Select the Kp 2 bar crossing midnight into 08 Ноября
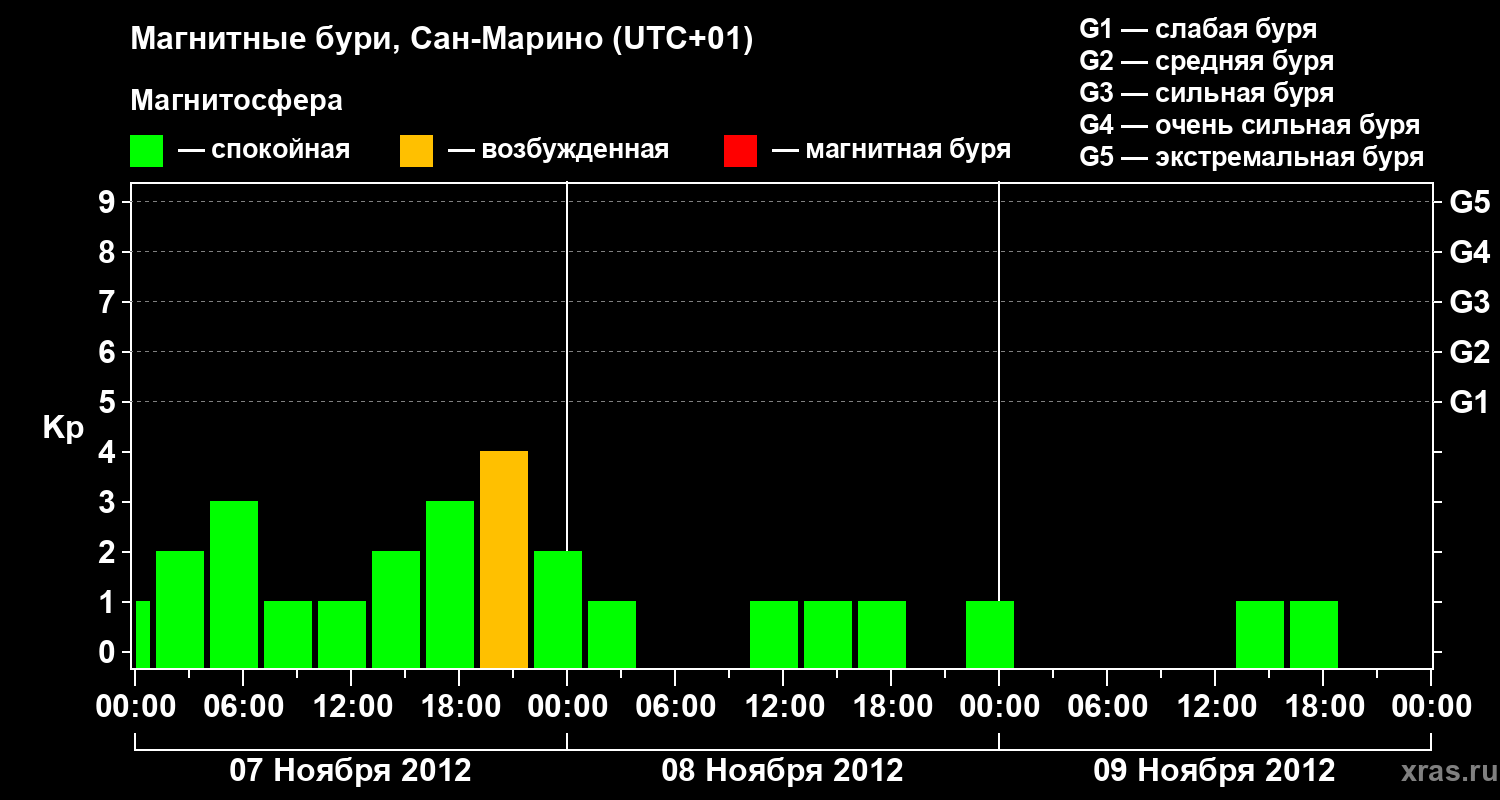 558,610
